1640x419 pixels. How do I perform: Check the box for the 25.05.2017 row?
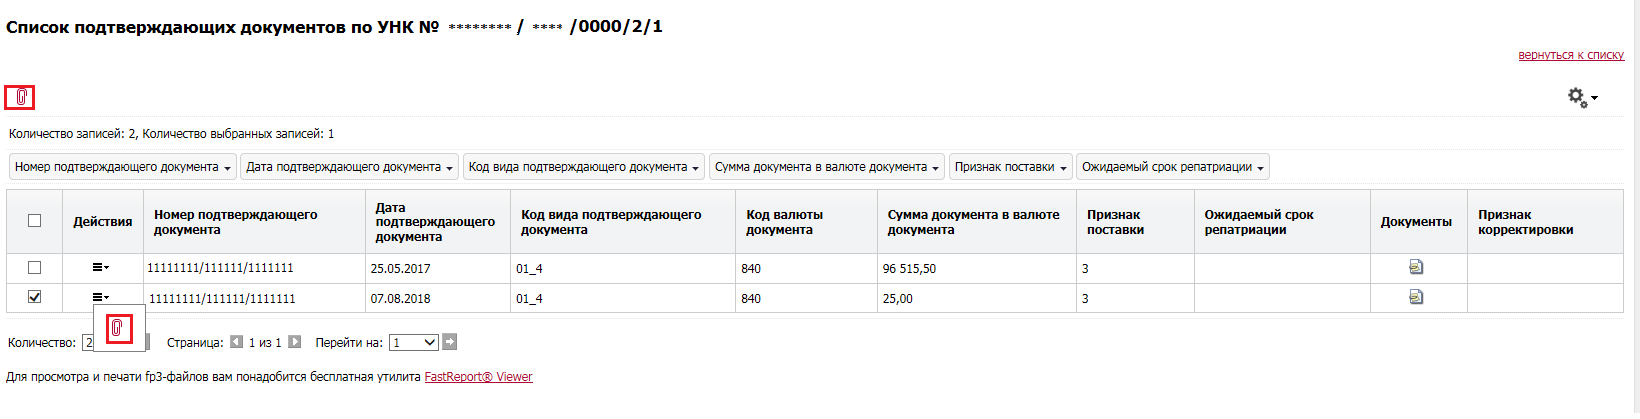35,267
